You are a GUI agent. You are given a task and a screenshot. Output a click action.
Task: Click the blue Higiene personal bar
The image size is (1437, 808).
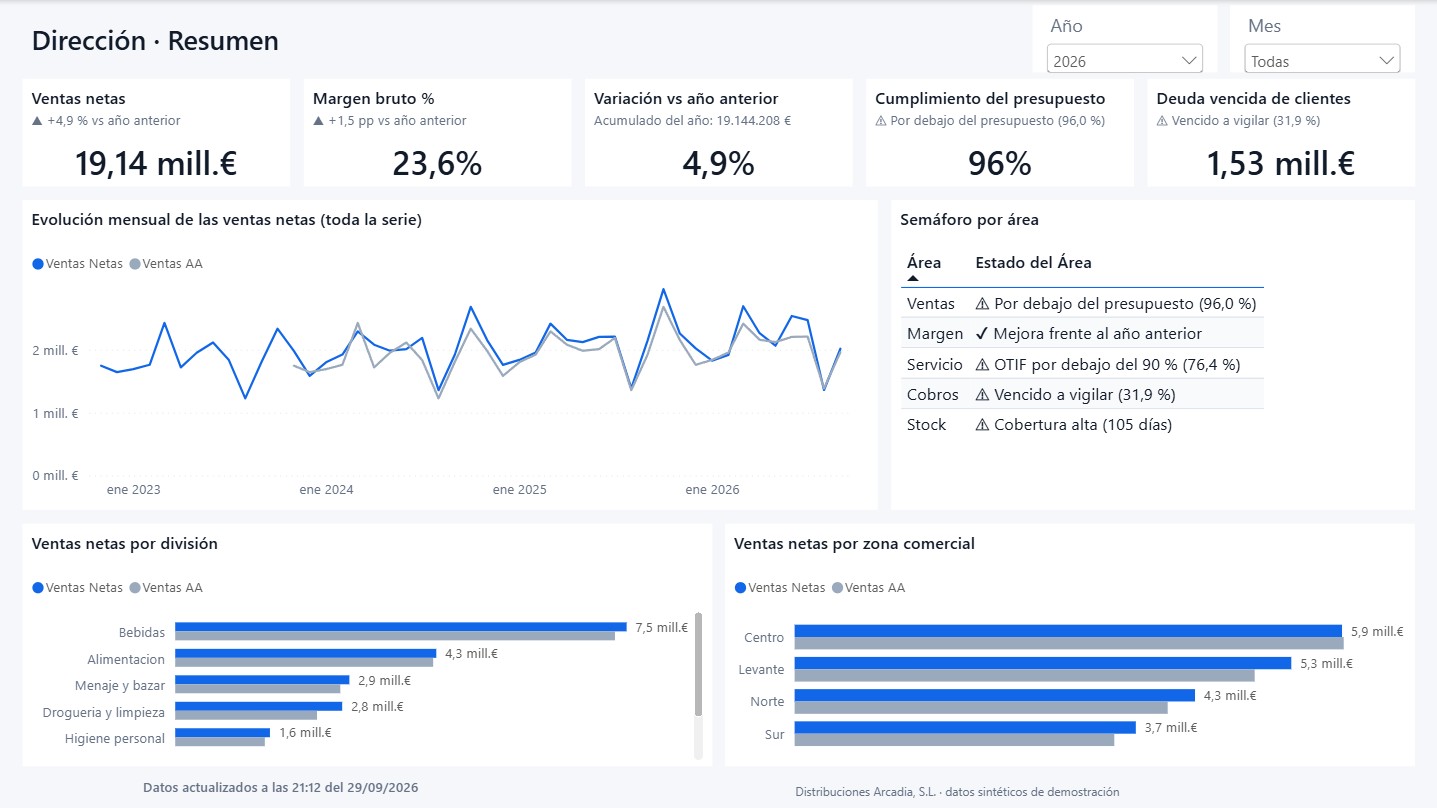(x=222, y=733)
